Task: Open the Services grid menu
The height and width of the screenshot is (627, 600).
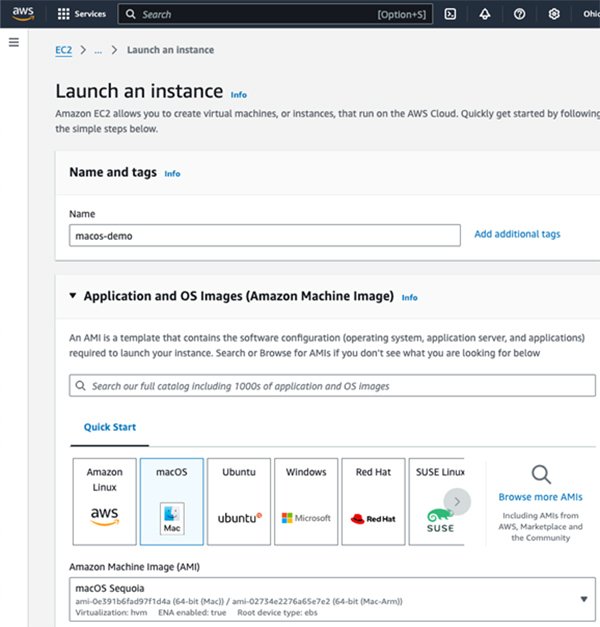Action: (81, 15)
